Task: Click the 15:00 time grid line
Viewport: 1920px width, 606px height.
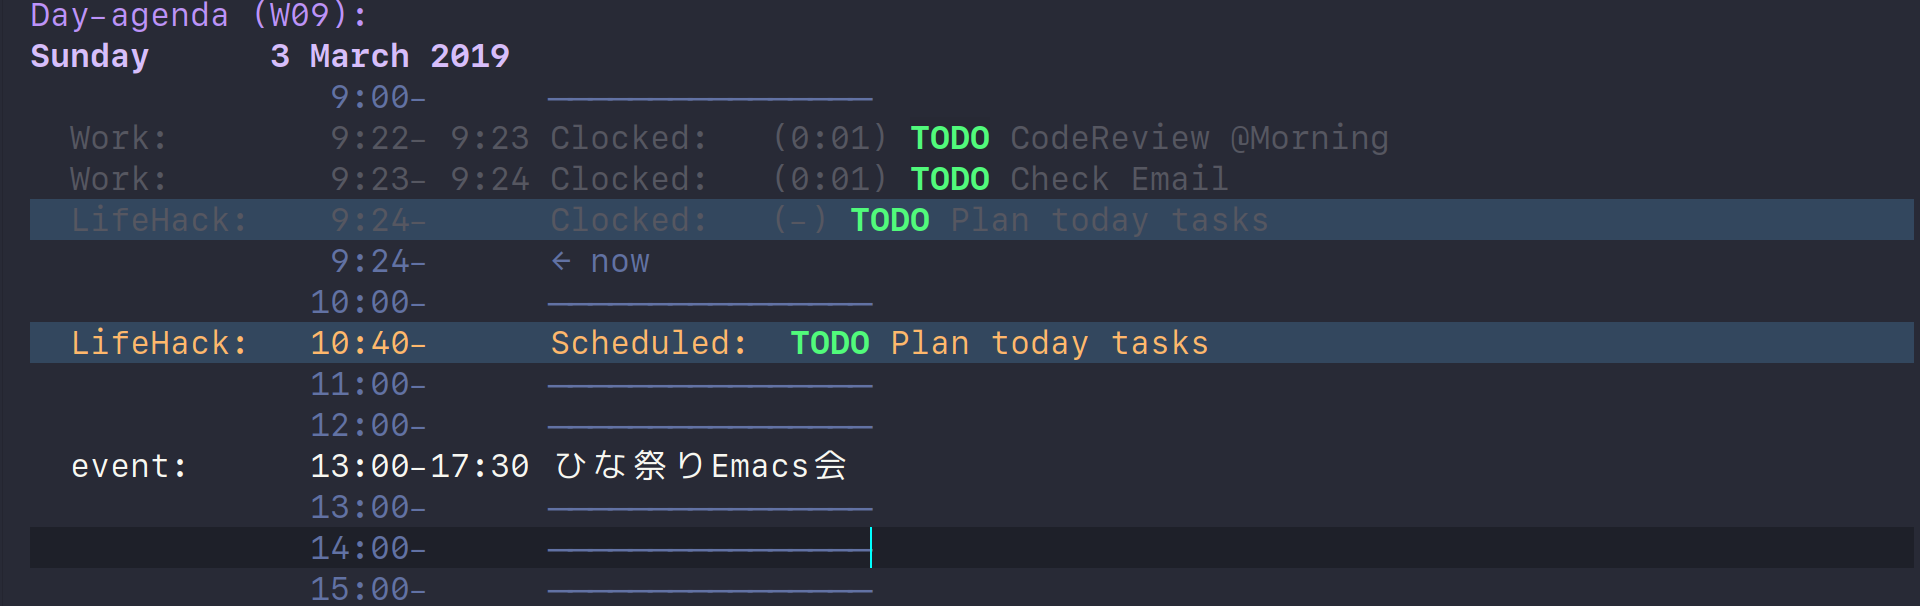Action: click(x=709, y=589)
